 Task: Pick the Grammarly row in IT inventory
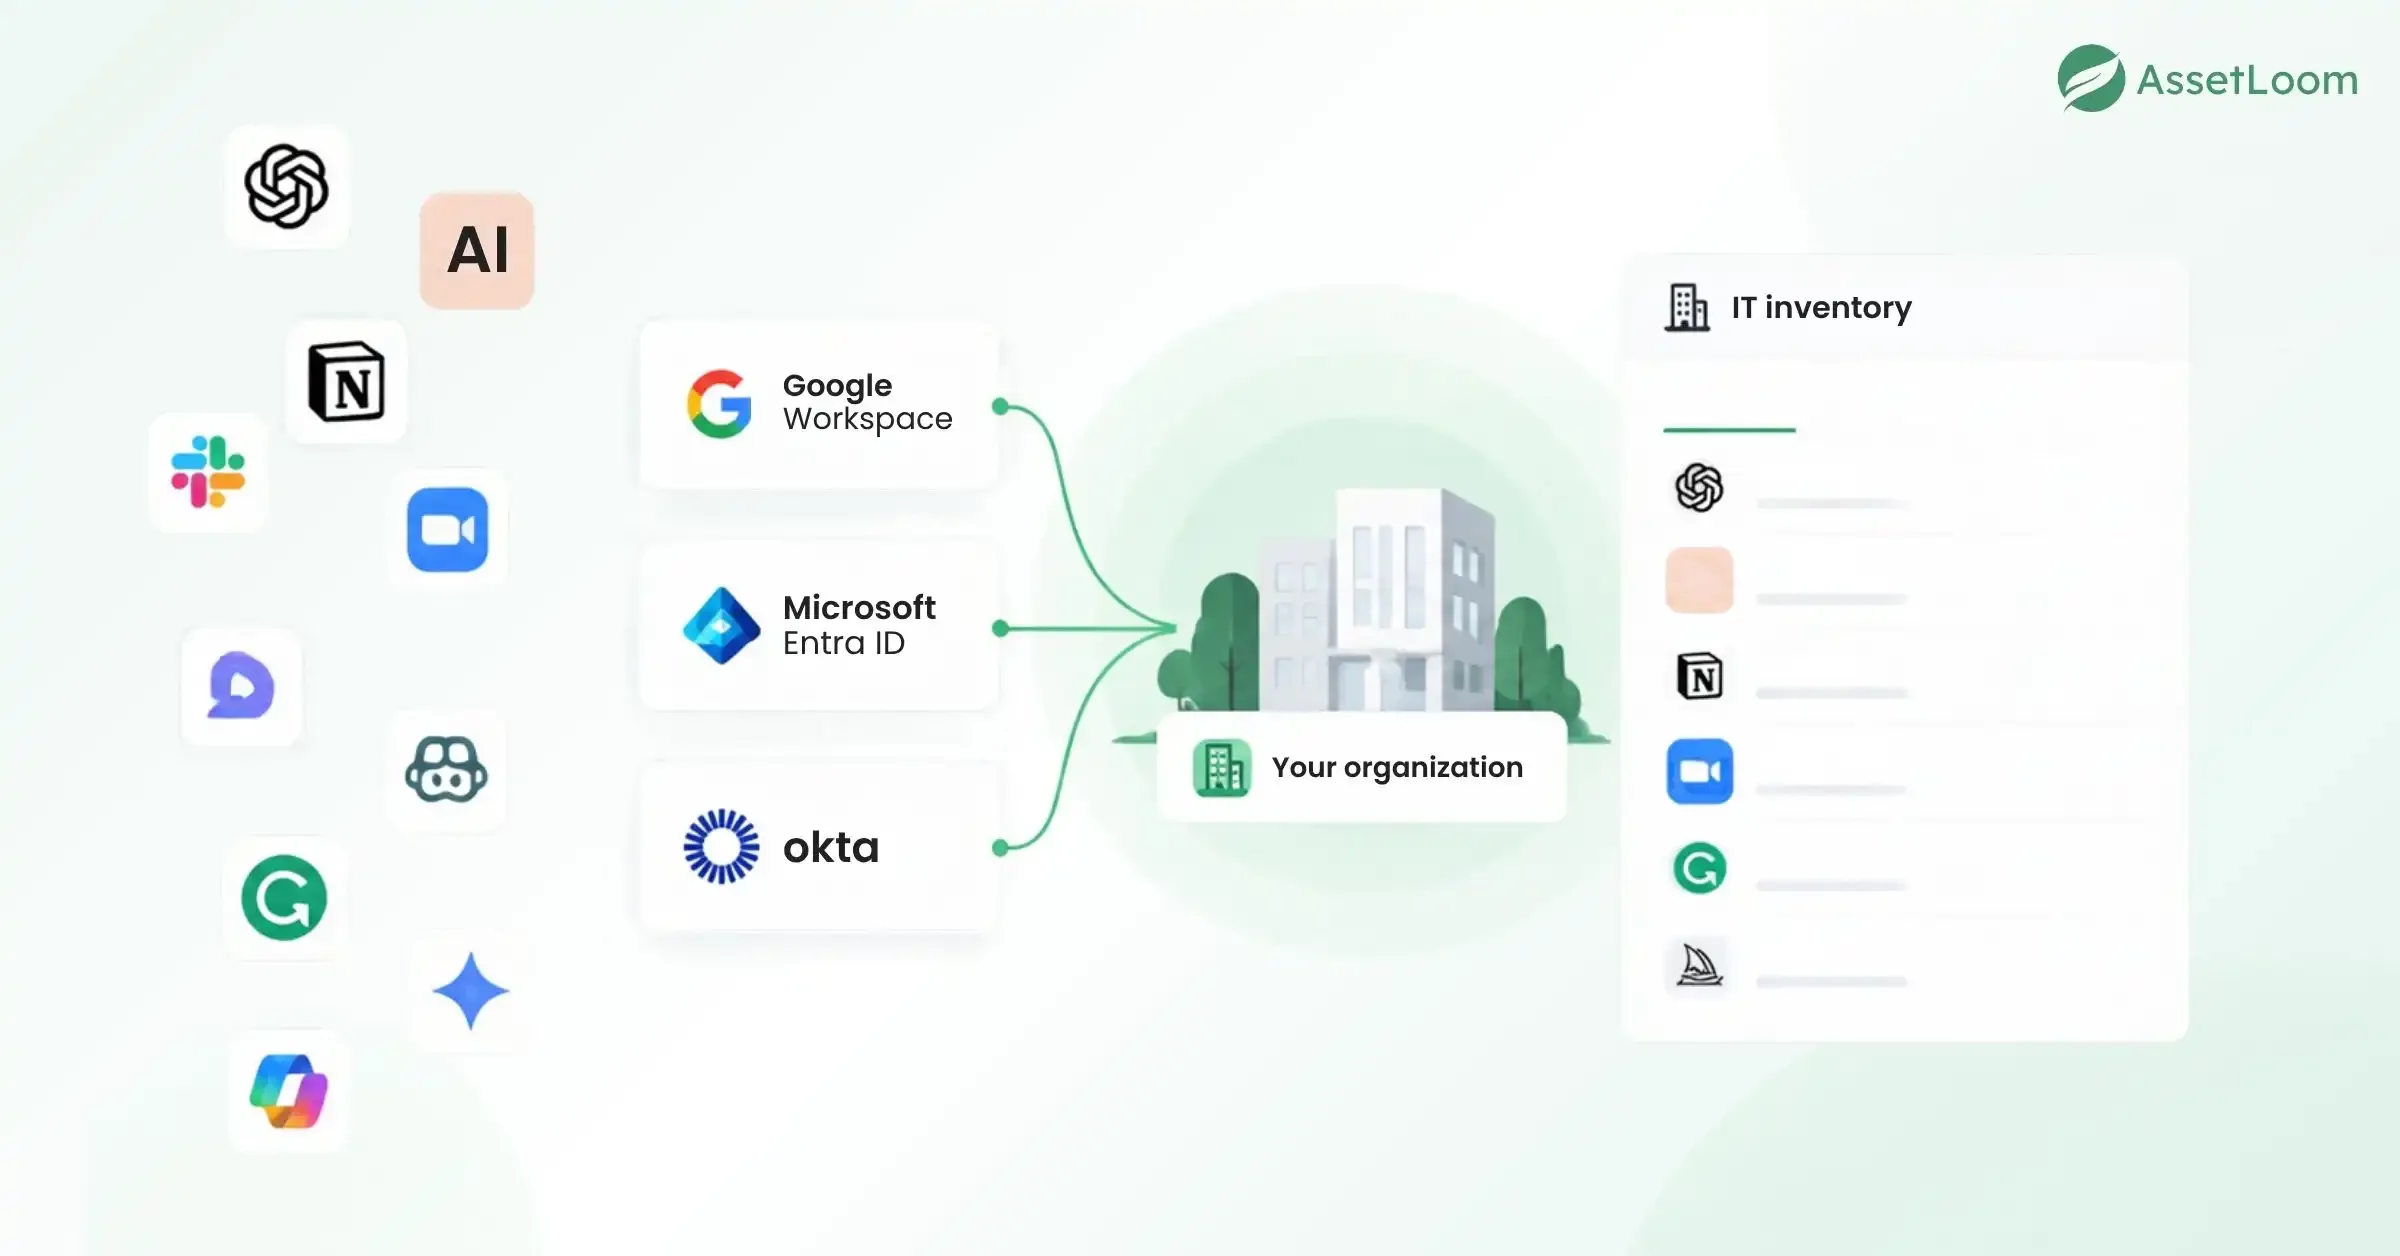(x=1905, y=868)
